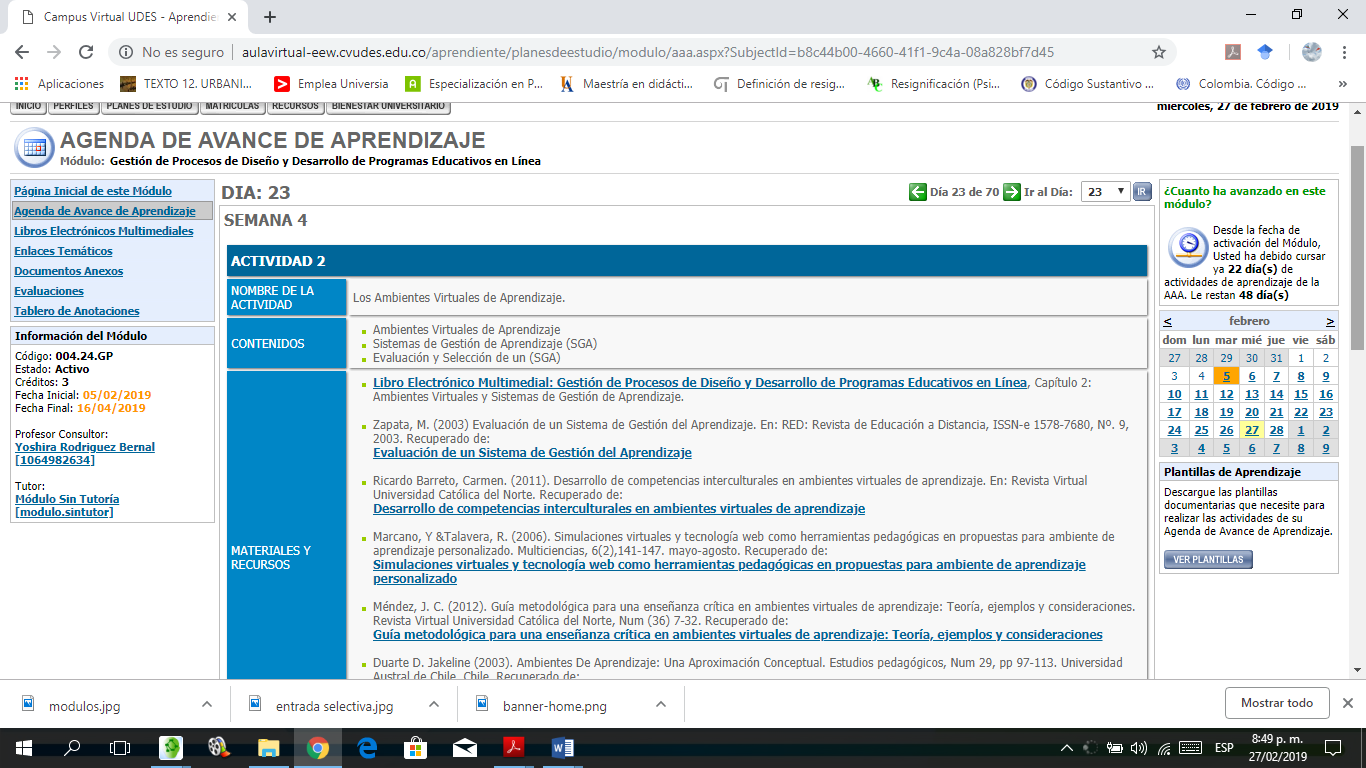The width and height of the screenshot is (1366, 768).
Task: Go to next month in calendar
Action: click(1330, 321)
